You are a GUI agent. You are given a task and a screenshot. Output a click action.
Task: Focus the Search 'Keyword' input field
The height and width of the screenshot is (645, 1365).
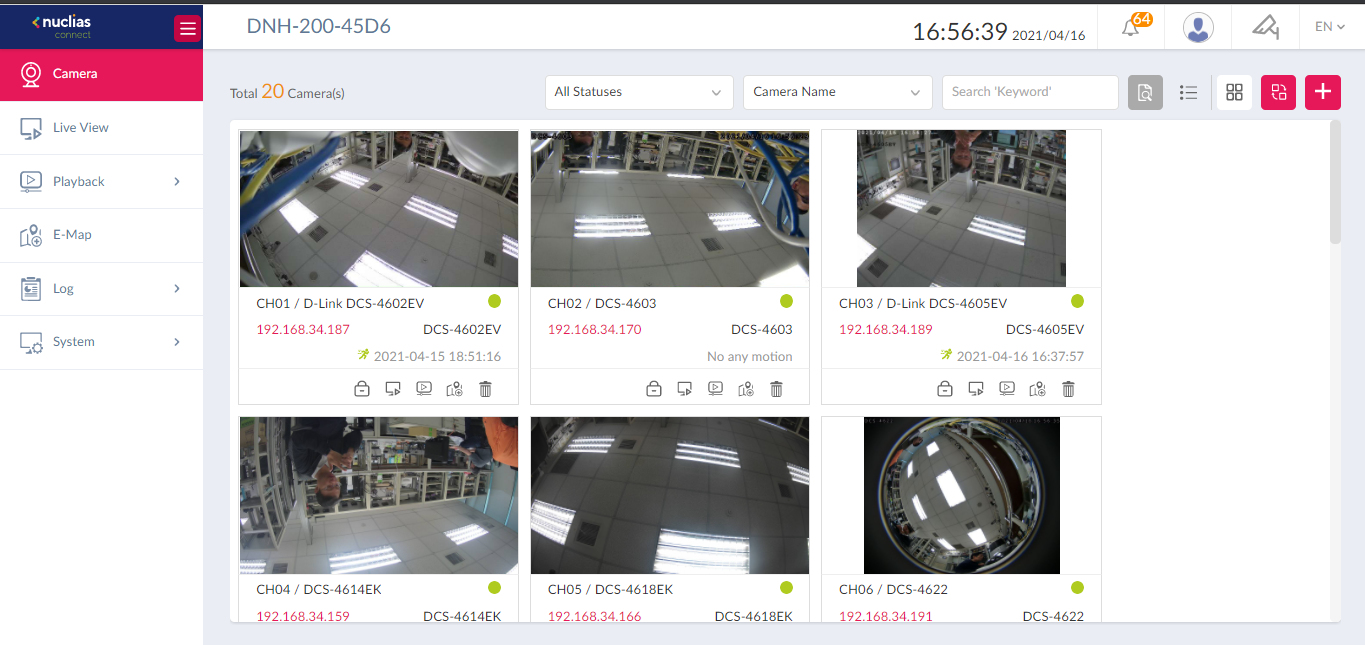click(1030, 92)
